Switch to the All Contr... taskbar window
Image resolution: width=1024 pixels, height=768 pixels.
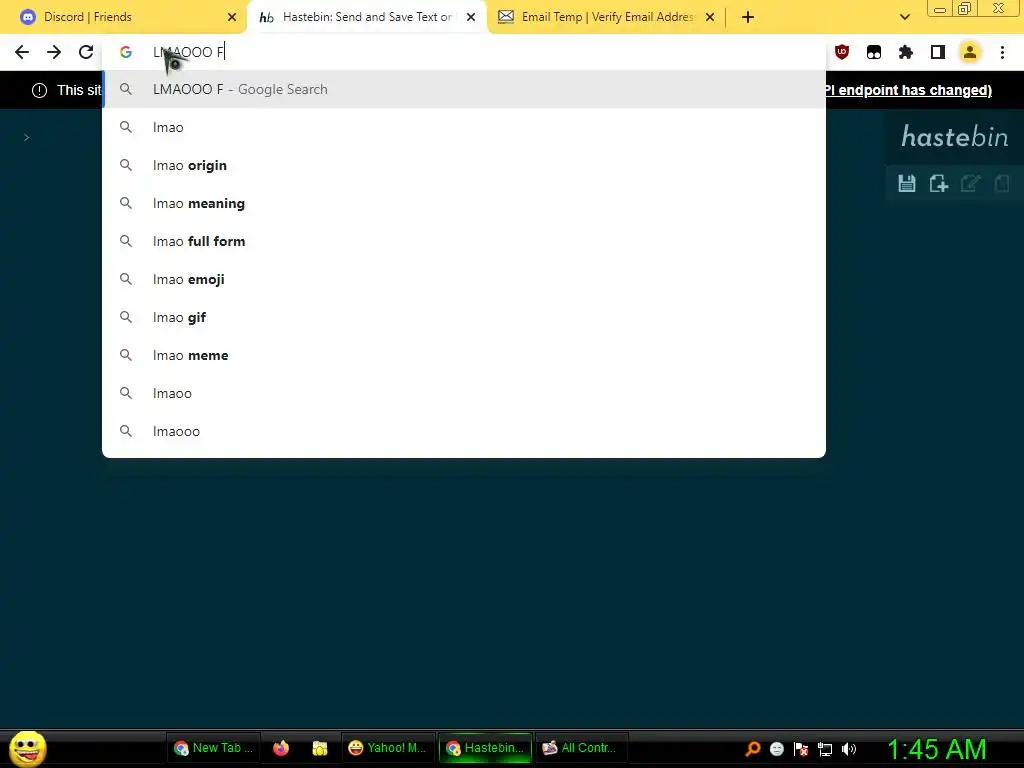[x=580, y=748]
